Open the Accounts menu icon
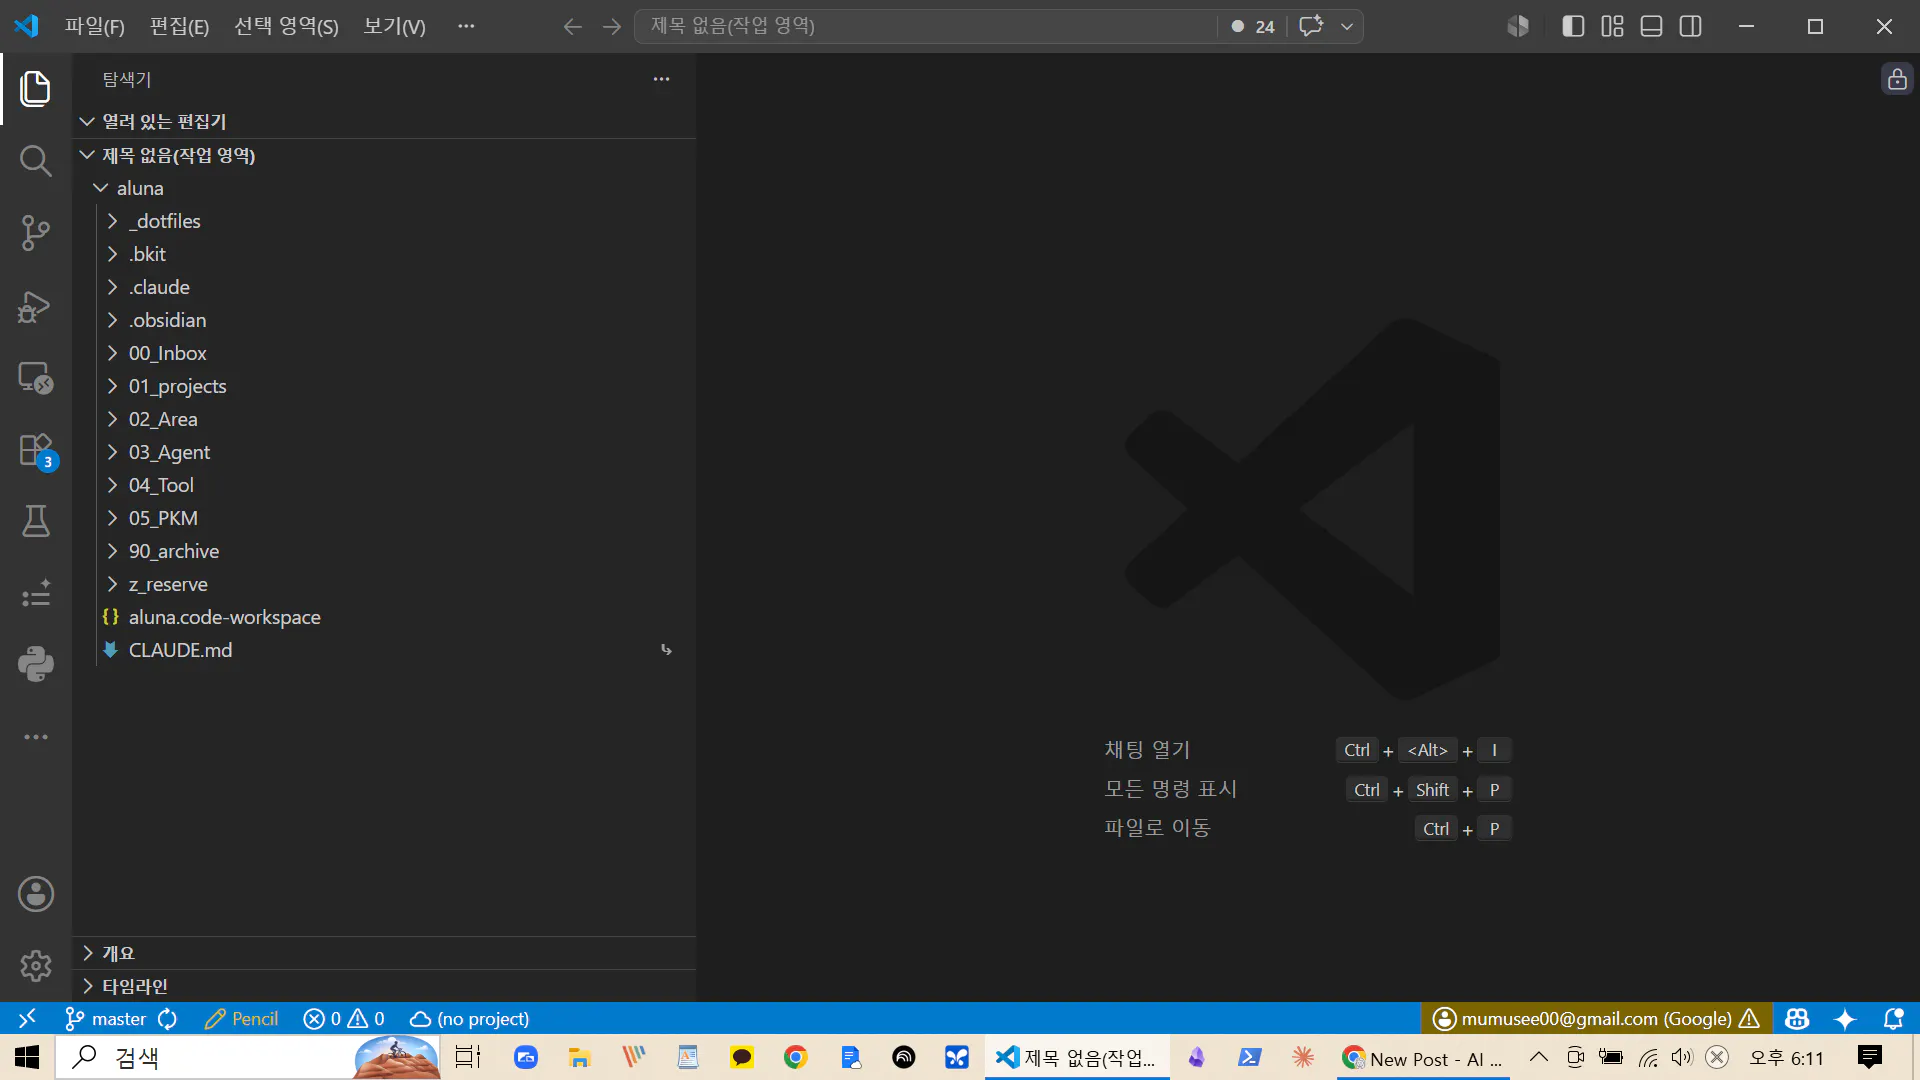1920x1080 pixels. pos(36,894)
